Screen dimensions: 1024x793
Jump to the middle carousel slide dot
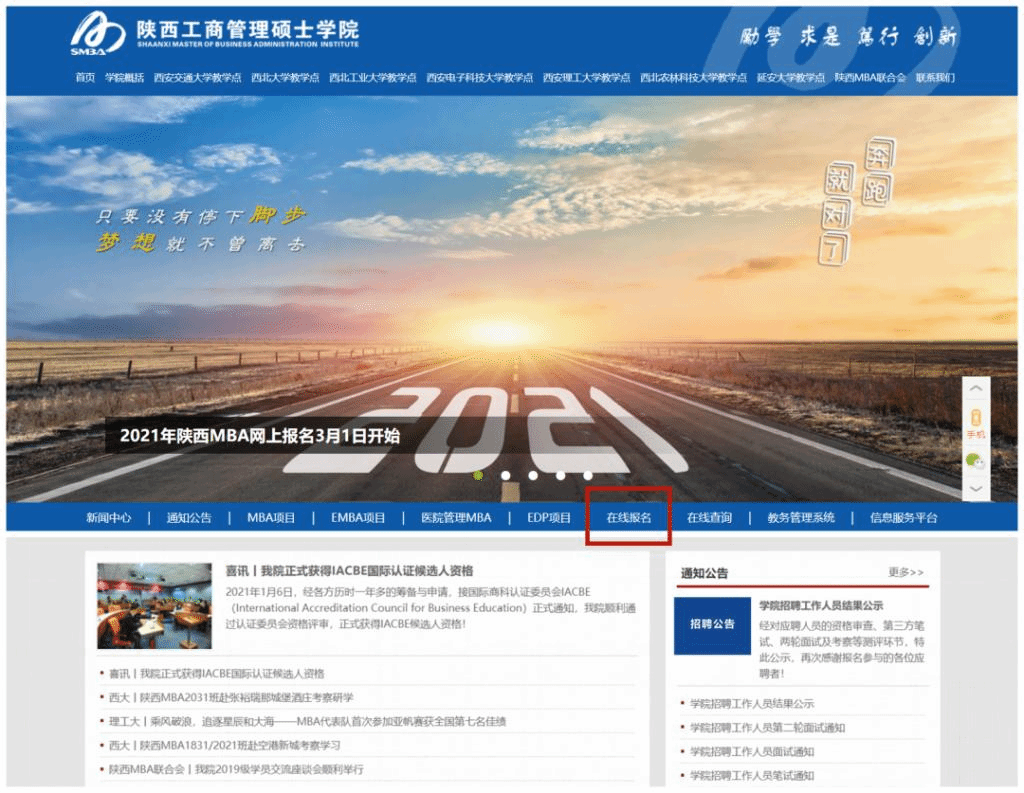(533, 476)
